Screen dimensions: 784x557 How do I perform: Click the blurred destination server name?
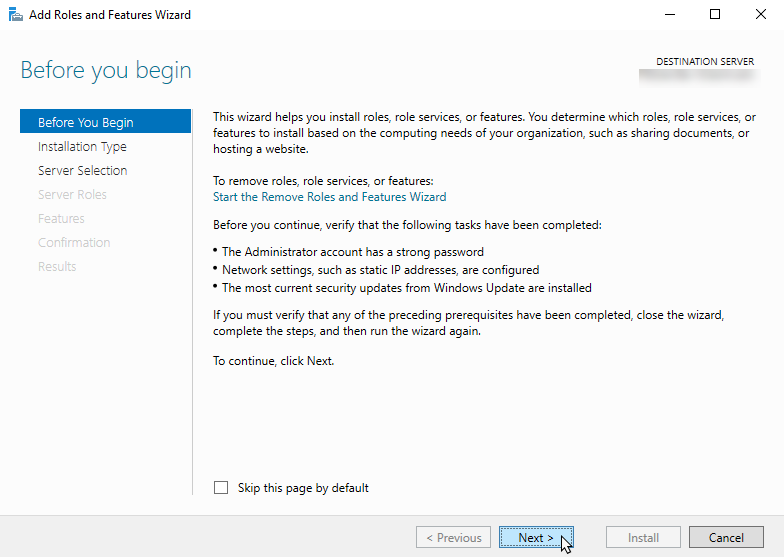coord(698,74)
